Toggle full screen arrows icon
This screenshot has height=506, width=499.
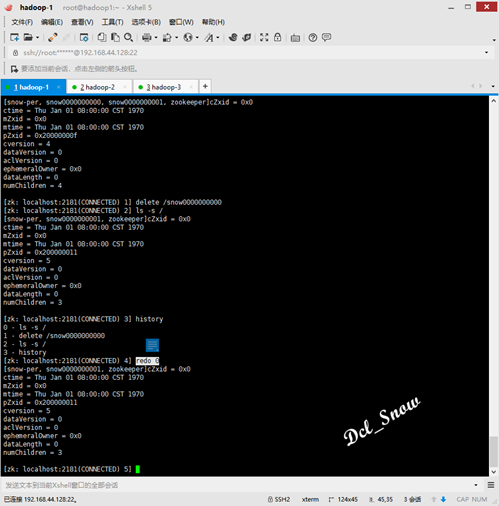(x=264, y=37)
